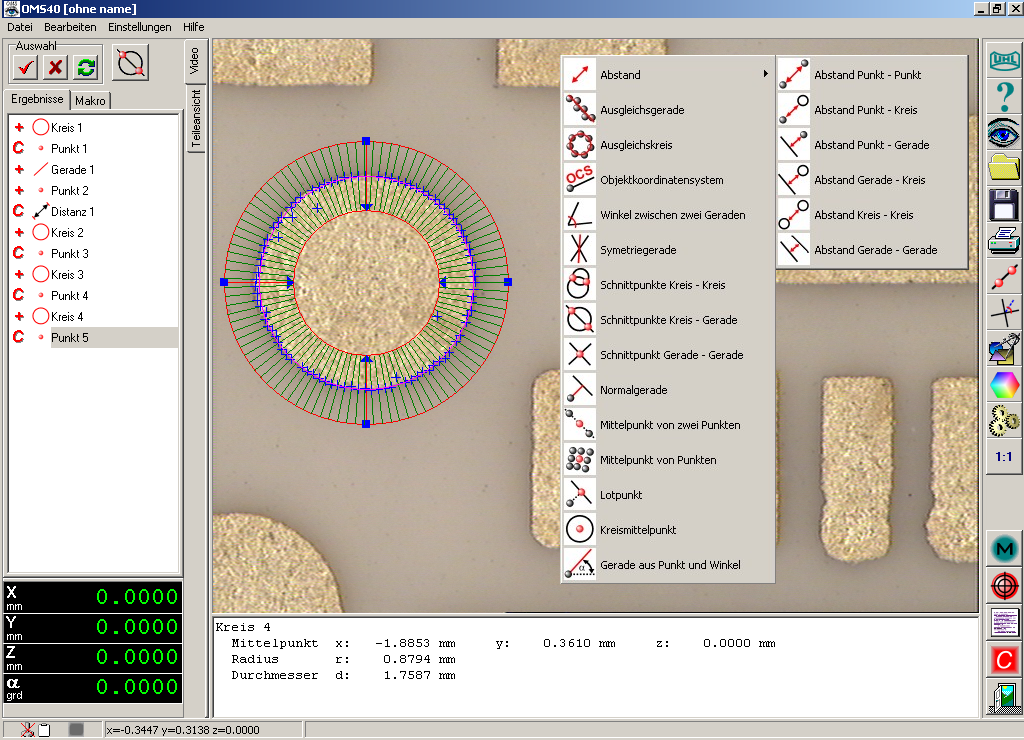The height and width of the screenshot is (740, 1024).
Task: Expand the Abstand submenu arrow
Action: point(766,74)
